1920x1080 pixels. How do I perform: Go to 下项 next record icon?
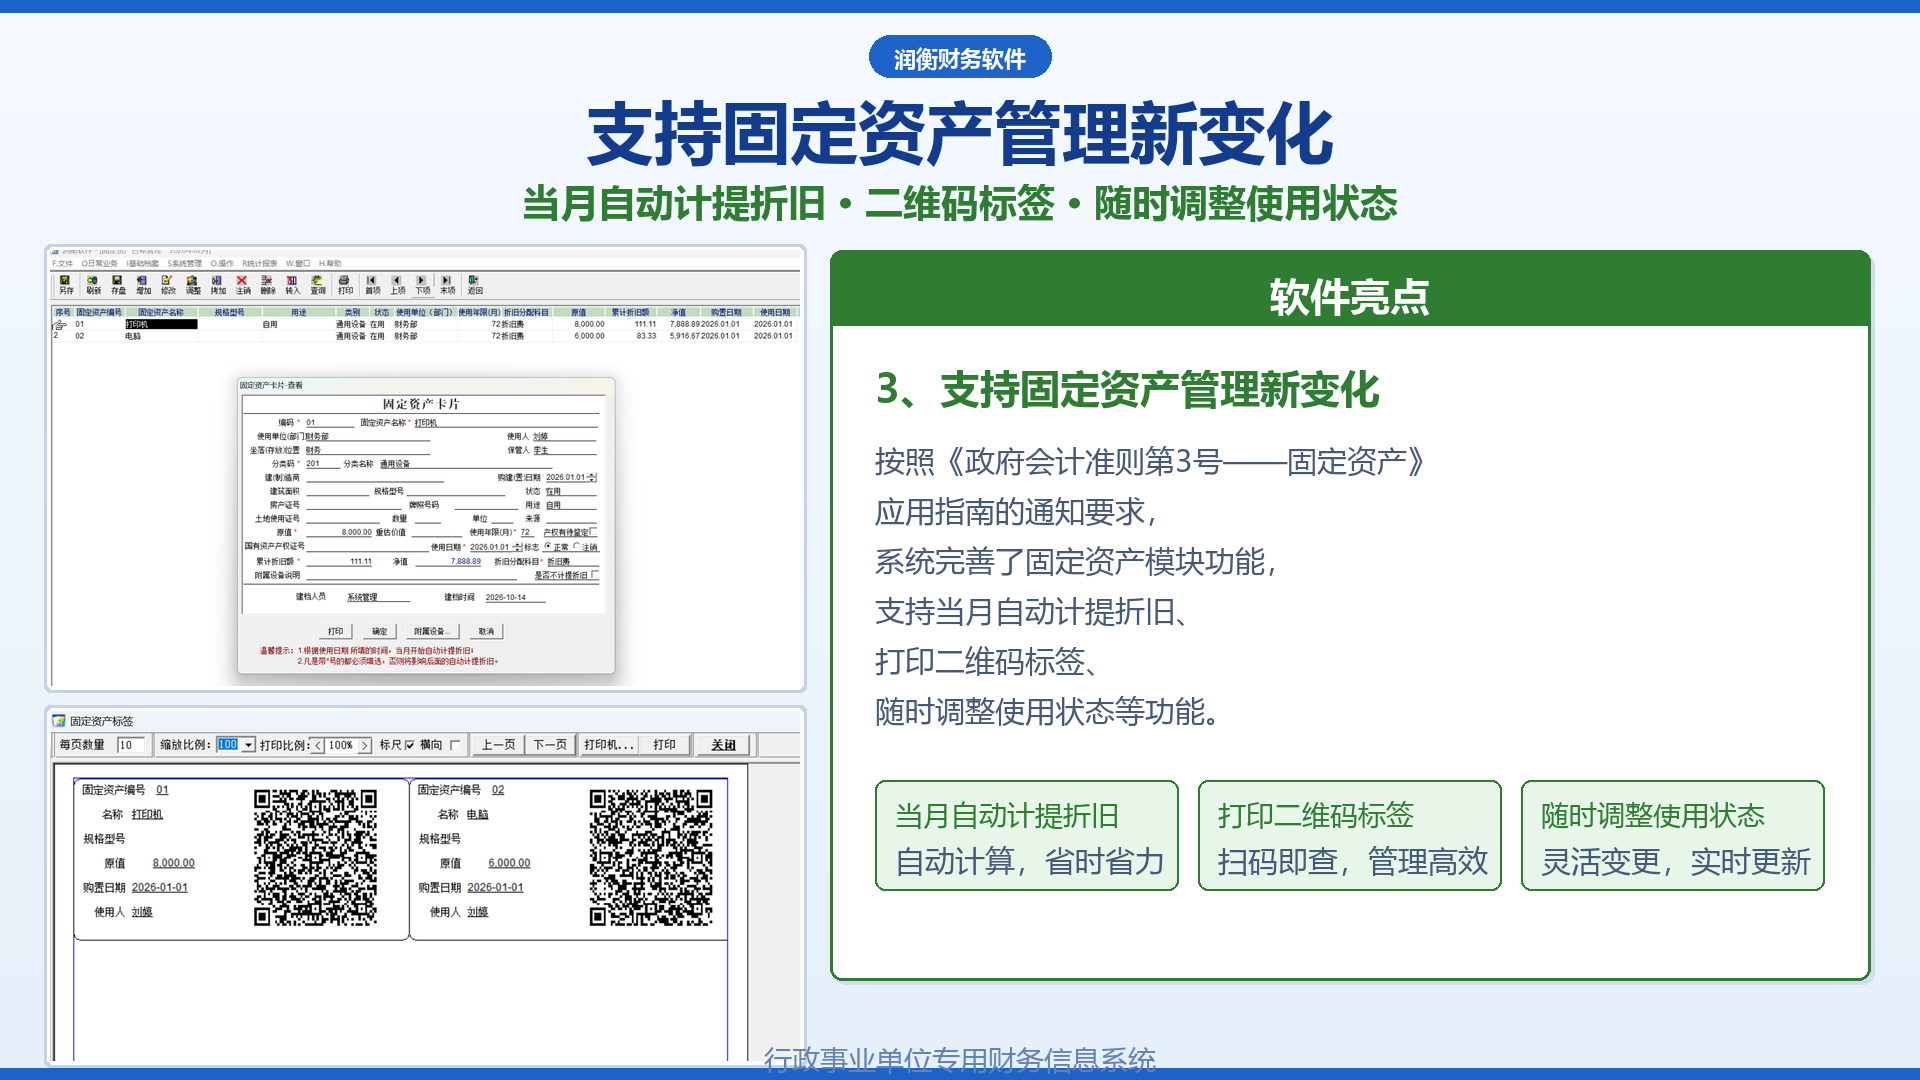pyautogui.click(x=423, y=284)
